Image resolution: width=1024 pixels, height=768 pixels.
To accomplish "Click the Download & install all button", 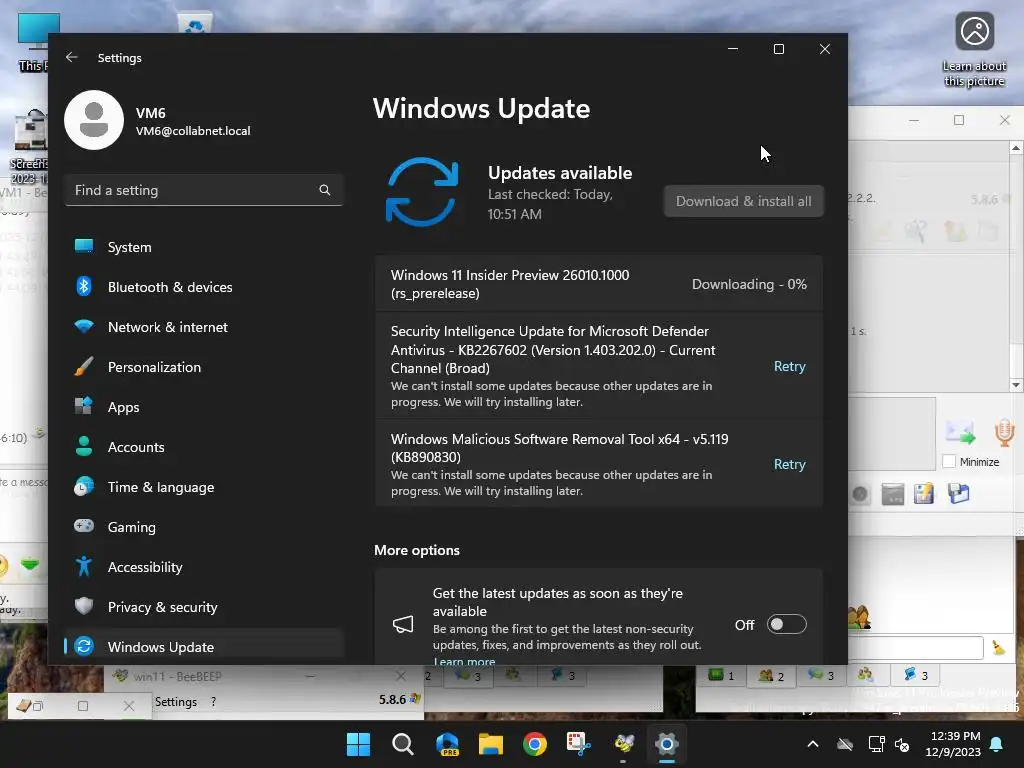I will coord(744,201).
